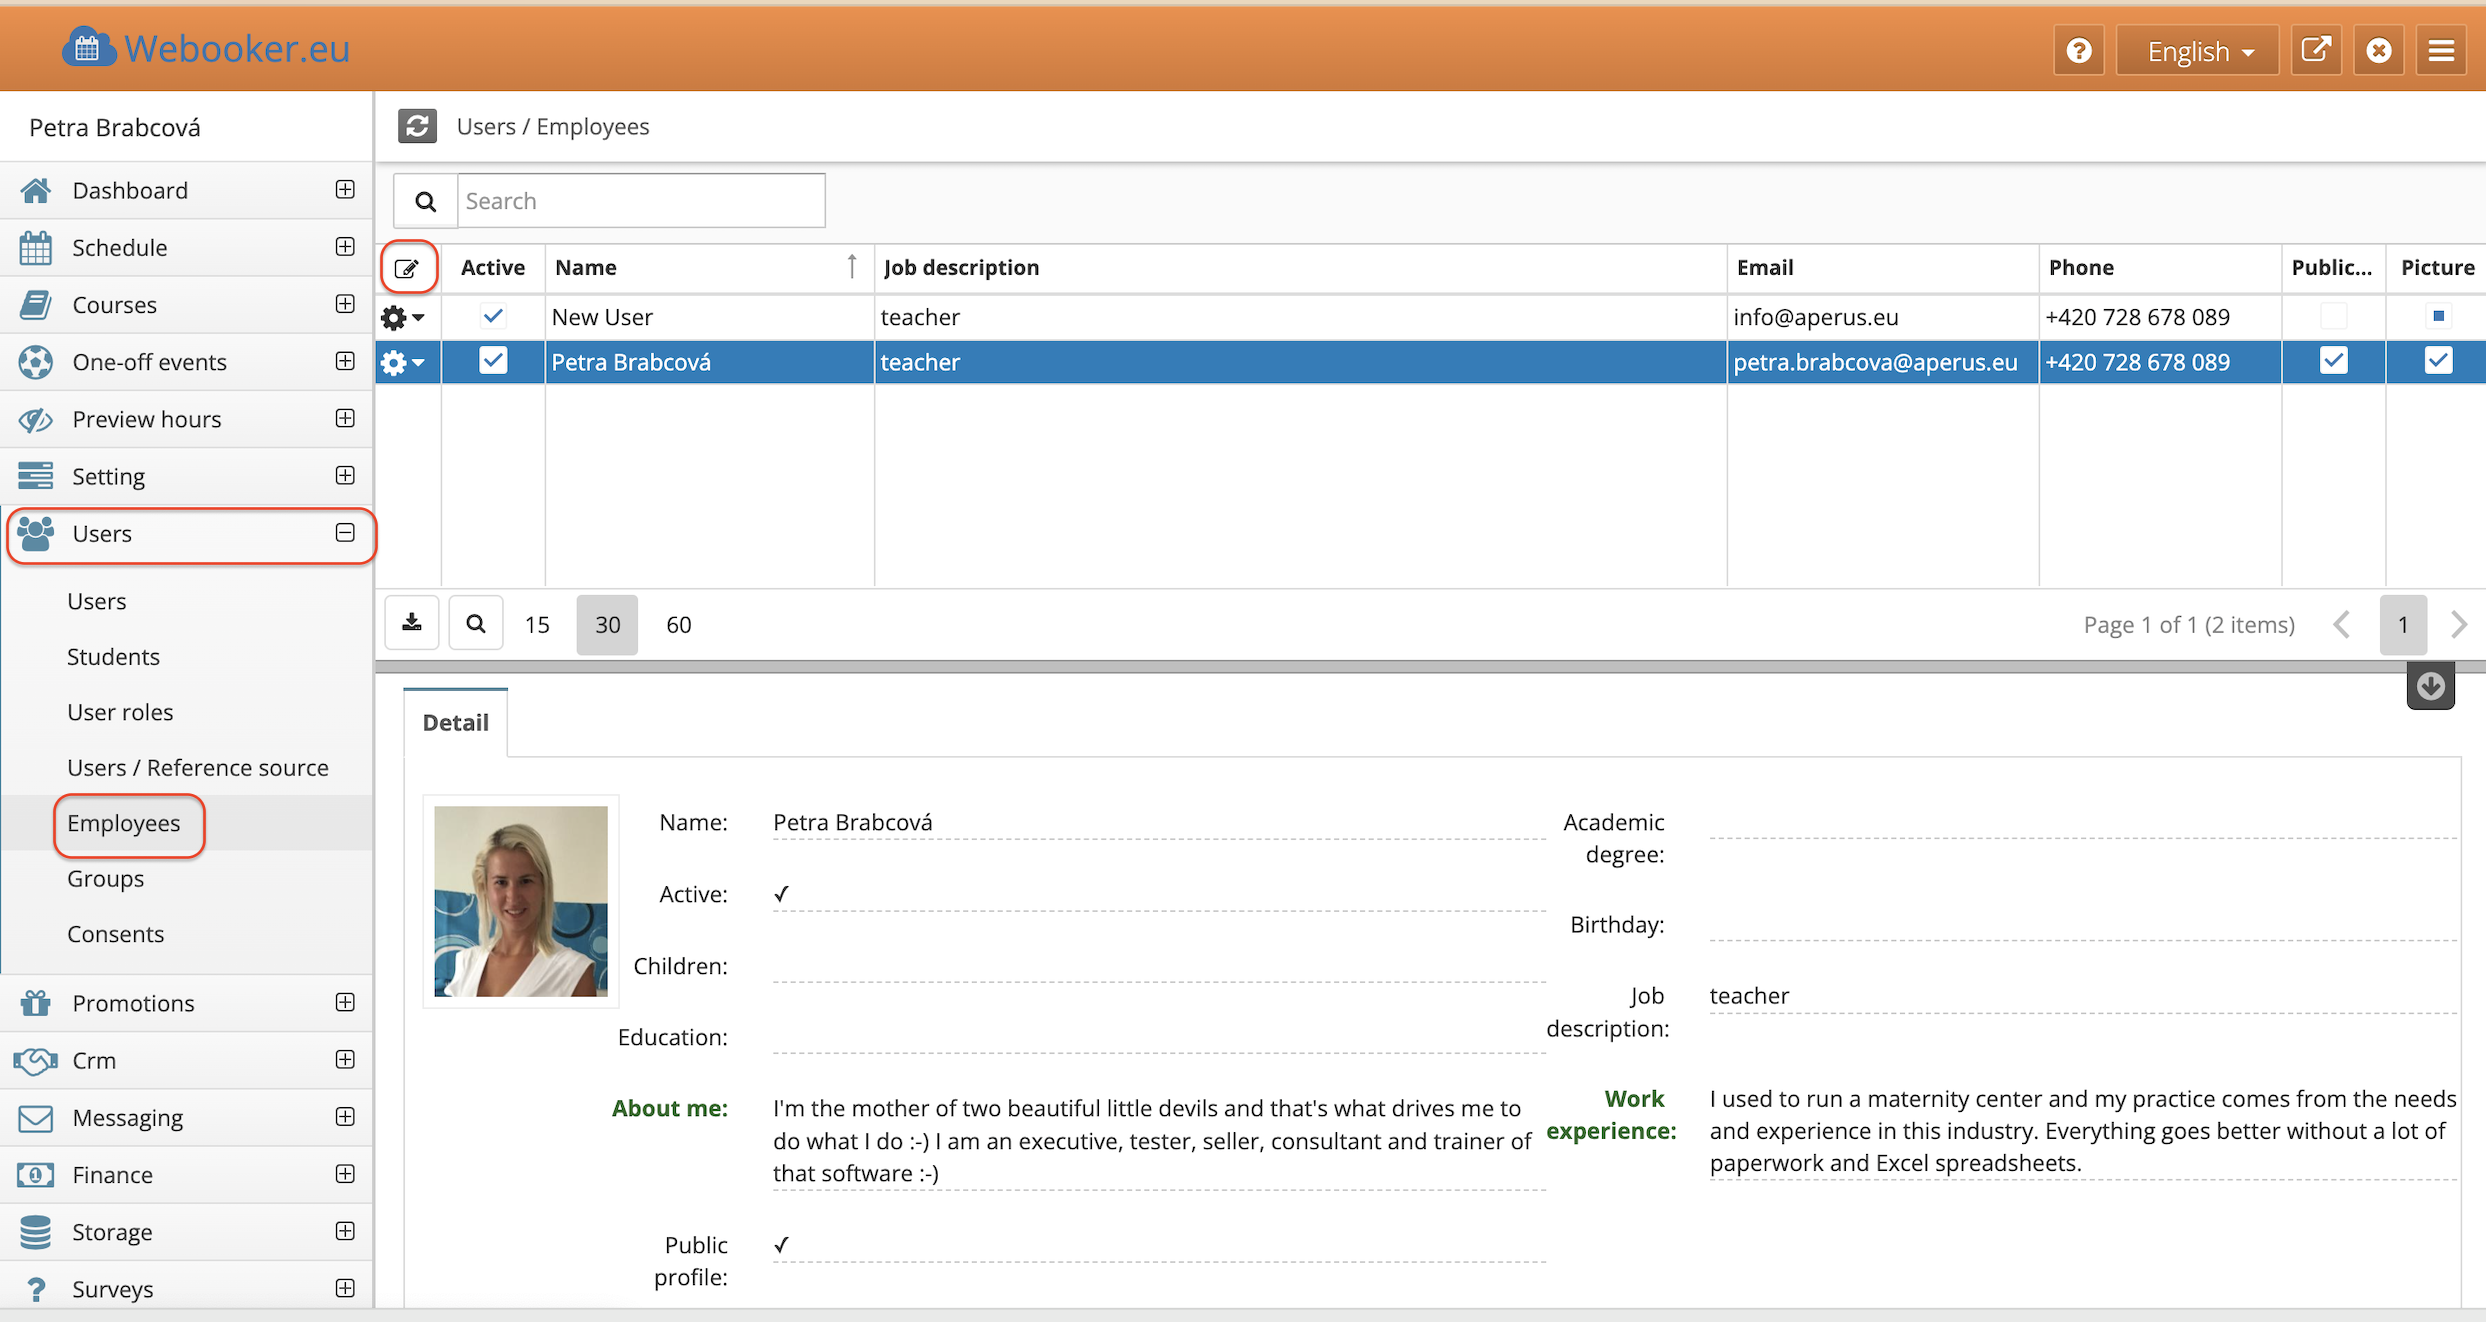The image size is (2486, 1322).
Task: Toggle Public checkbox for Petra Brabcová row
Action: (2333, 361)
